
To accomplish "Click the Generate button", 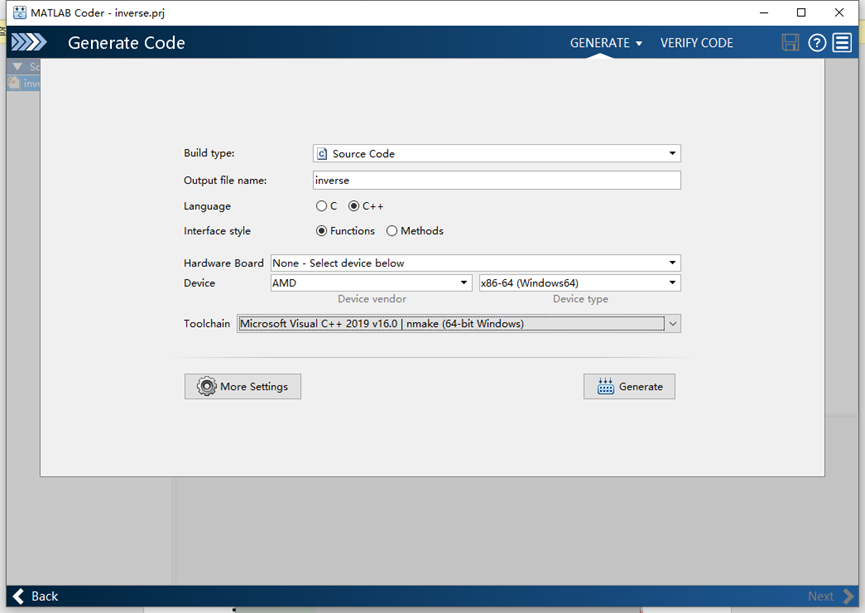I will tap(629, 386).
